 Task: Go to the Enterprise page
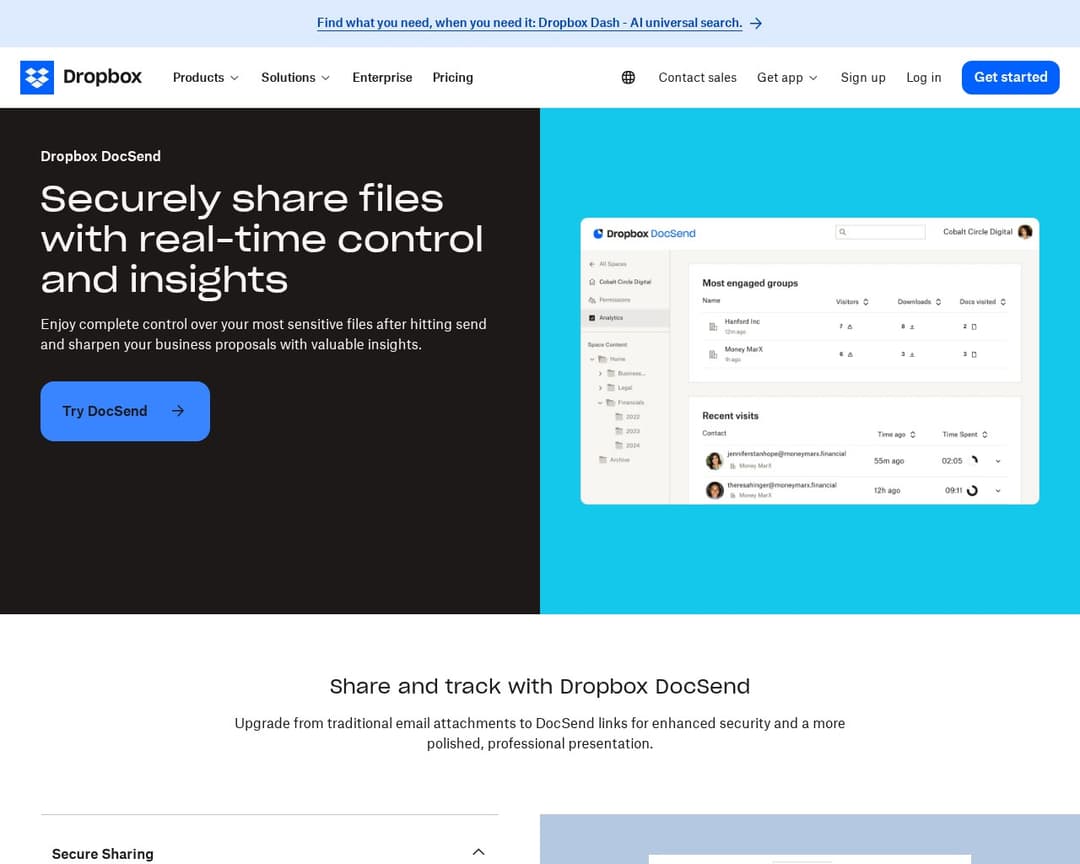coord(382,77)
